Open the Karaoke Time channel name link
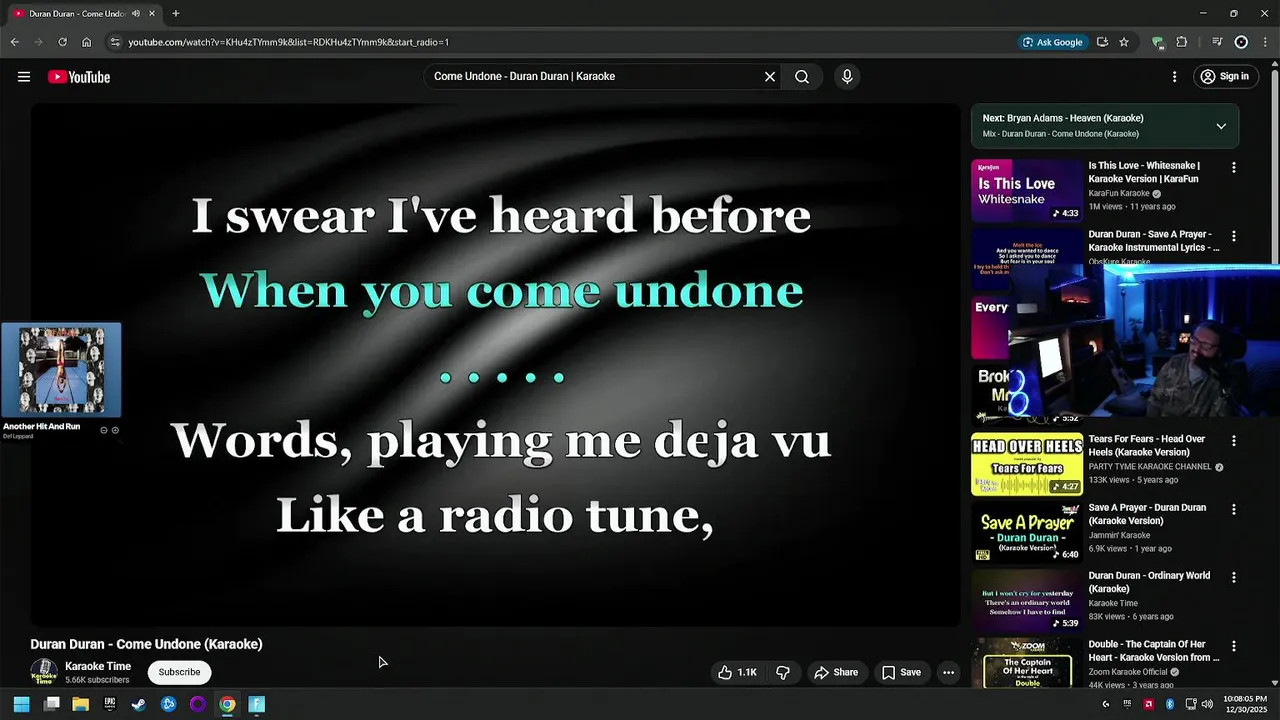1280x720 pixels. coord(98,666)
